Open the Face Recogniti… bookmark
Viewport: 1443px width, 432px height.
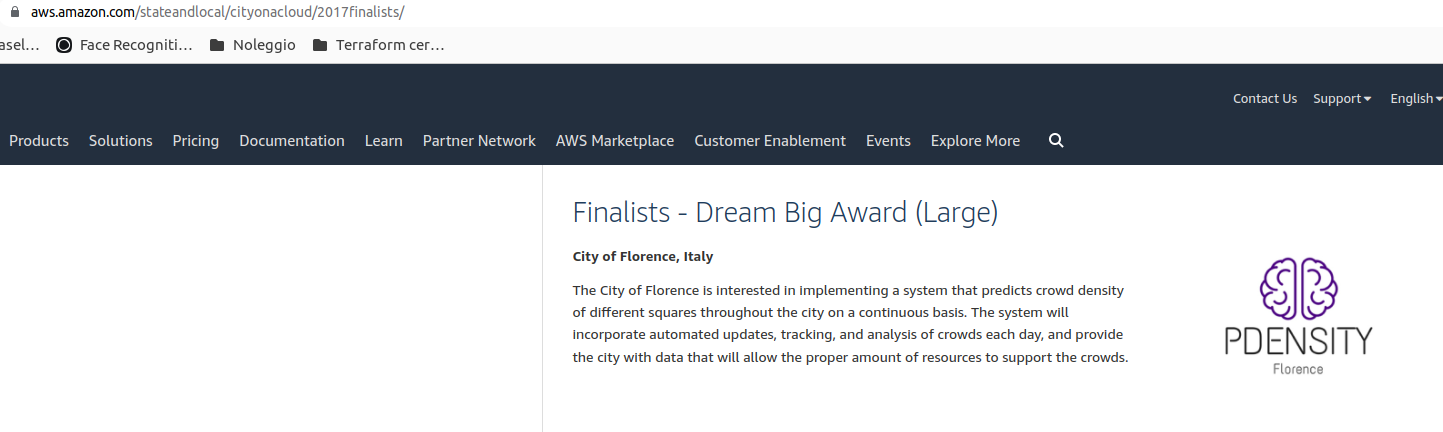coord(124,45)
